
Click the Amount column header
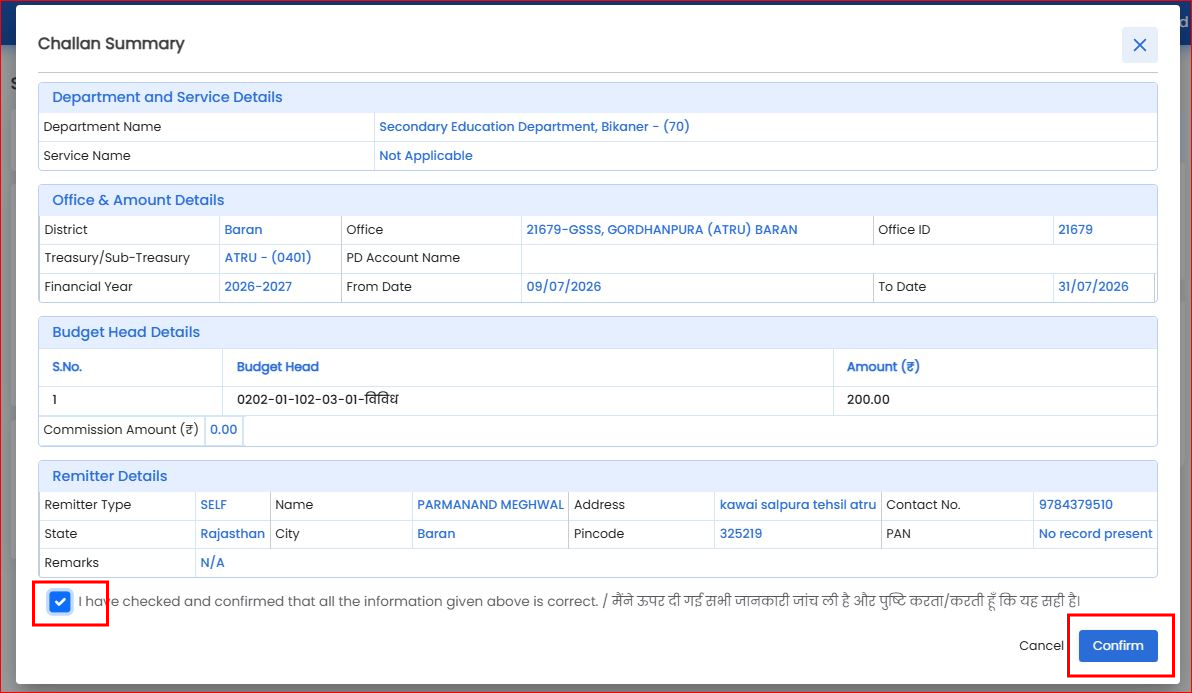[x=883, y=366]
